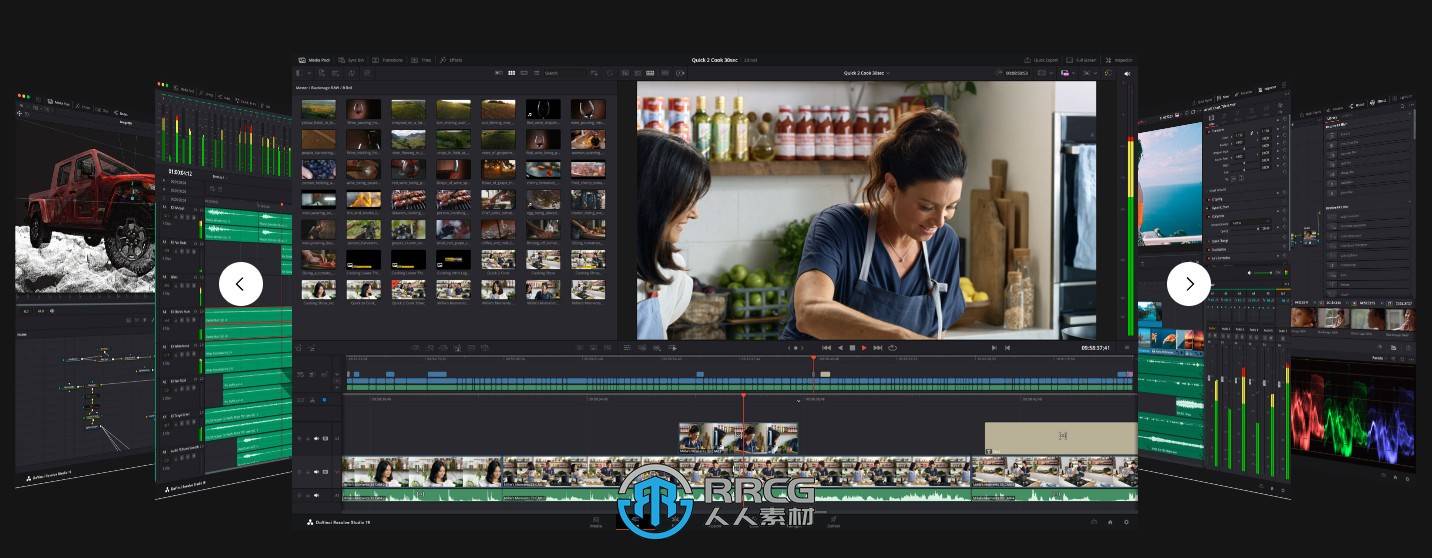Switch media pool to thumbnail grid view
Viewport: 1432px width, 558px height.
click(x=511, y=73)
